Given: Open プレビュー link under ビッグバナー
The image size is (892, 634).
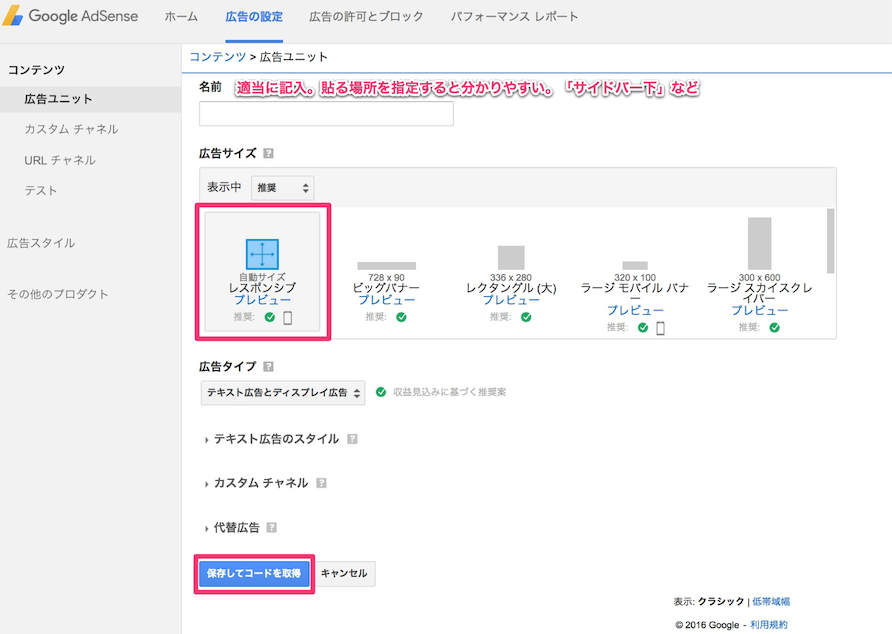Looking at the screenshot, I should coord(386,300).
